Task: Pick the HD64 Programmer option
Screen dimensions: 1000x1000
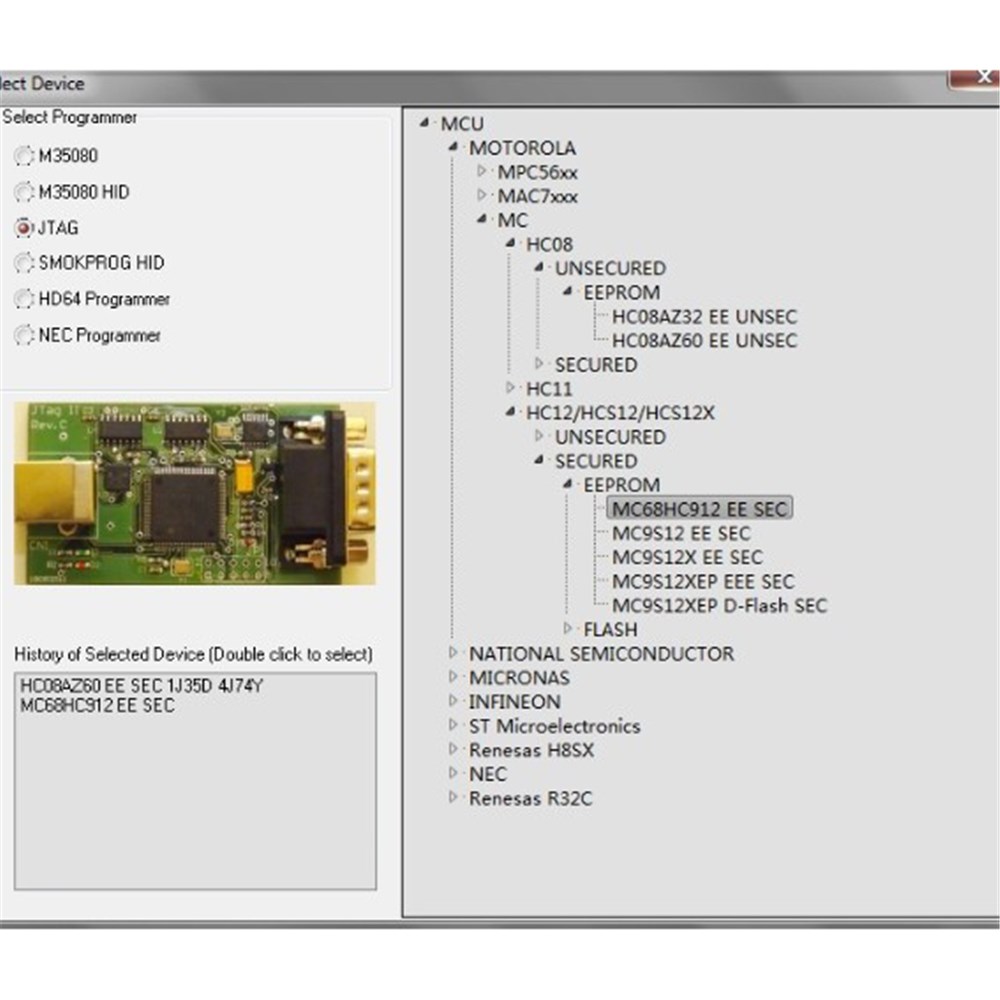Action: pyautogui.click(x=23, y=300)
